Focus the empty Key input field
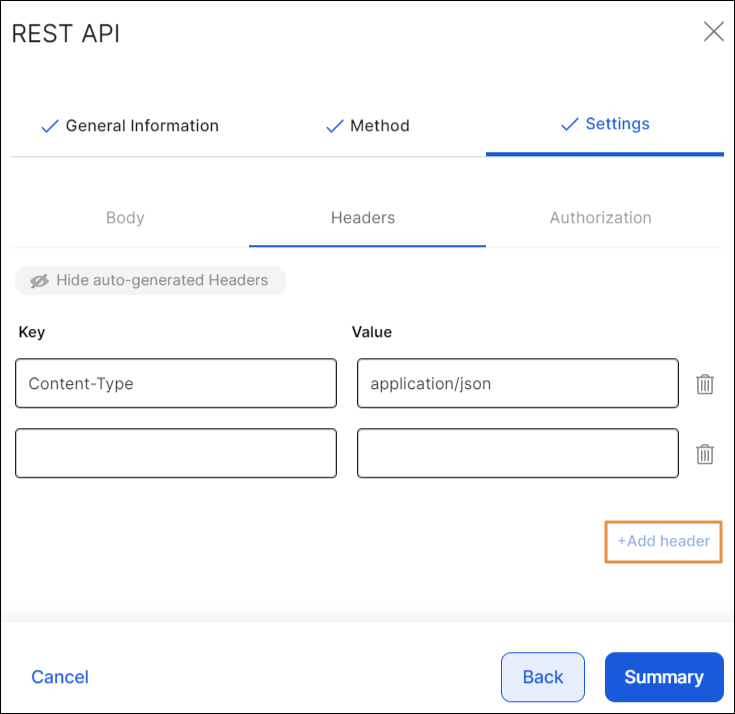The image size is (735, 714). 176,454
